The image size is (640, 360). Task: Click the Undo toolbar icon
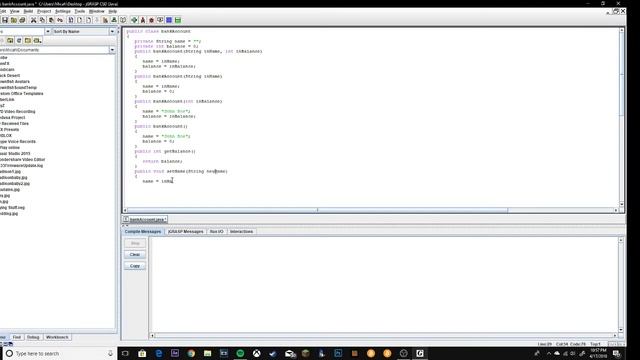[60, 20]
